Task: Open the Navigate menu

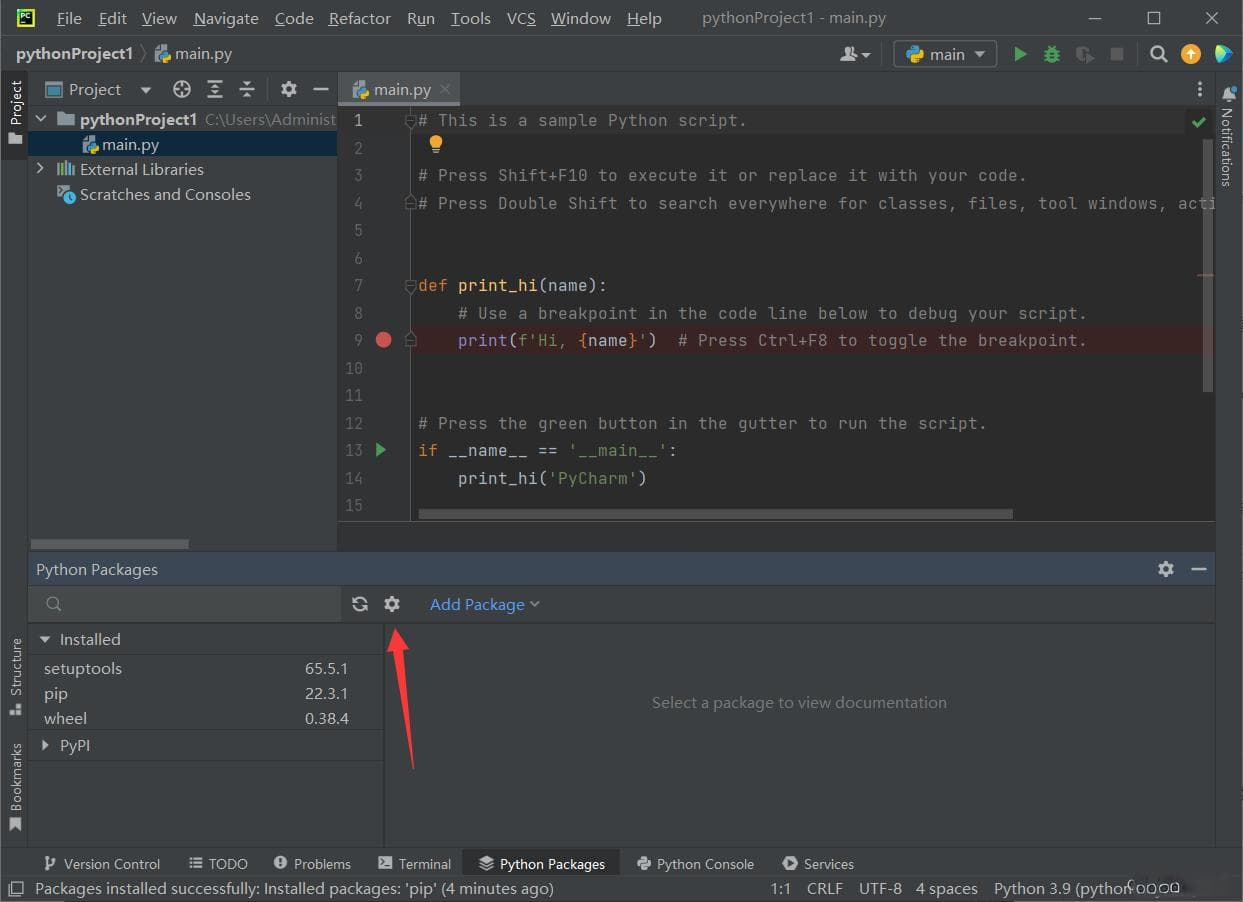Action: click(226, 18)
